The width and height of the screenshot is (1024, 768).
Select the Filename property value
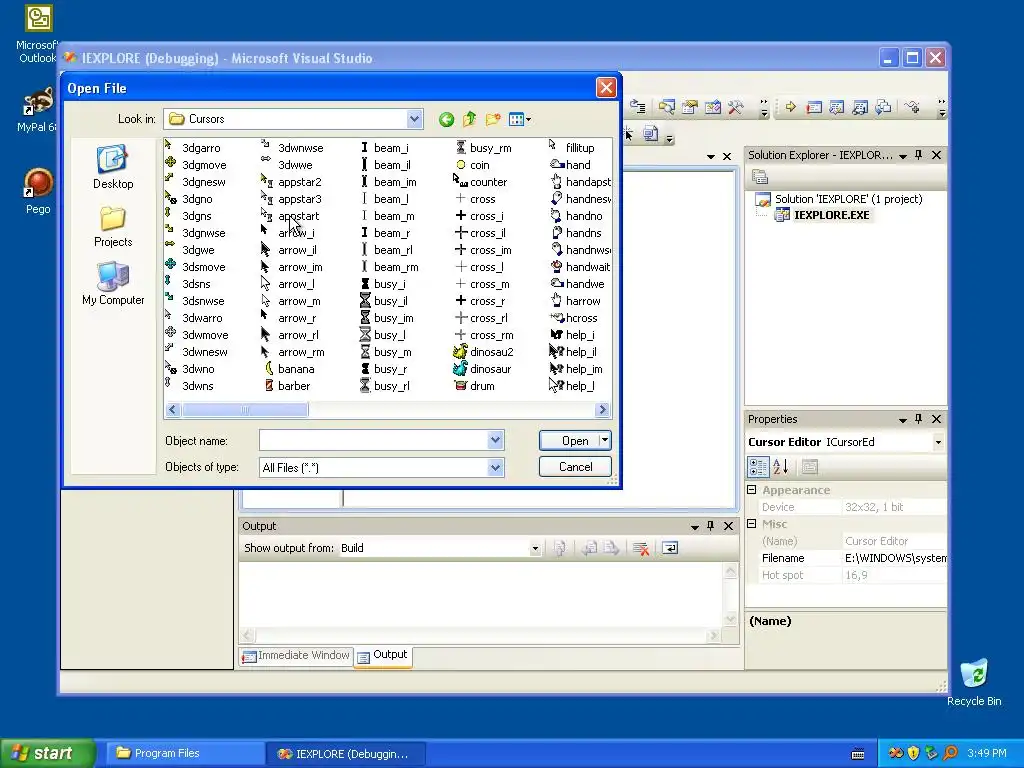coord(894,558)
